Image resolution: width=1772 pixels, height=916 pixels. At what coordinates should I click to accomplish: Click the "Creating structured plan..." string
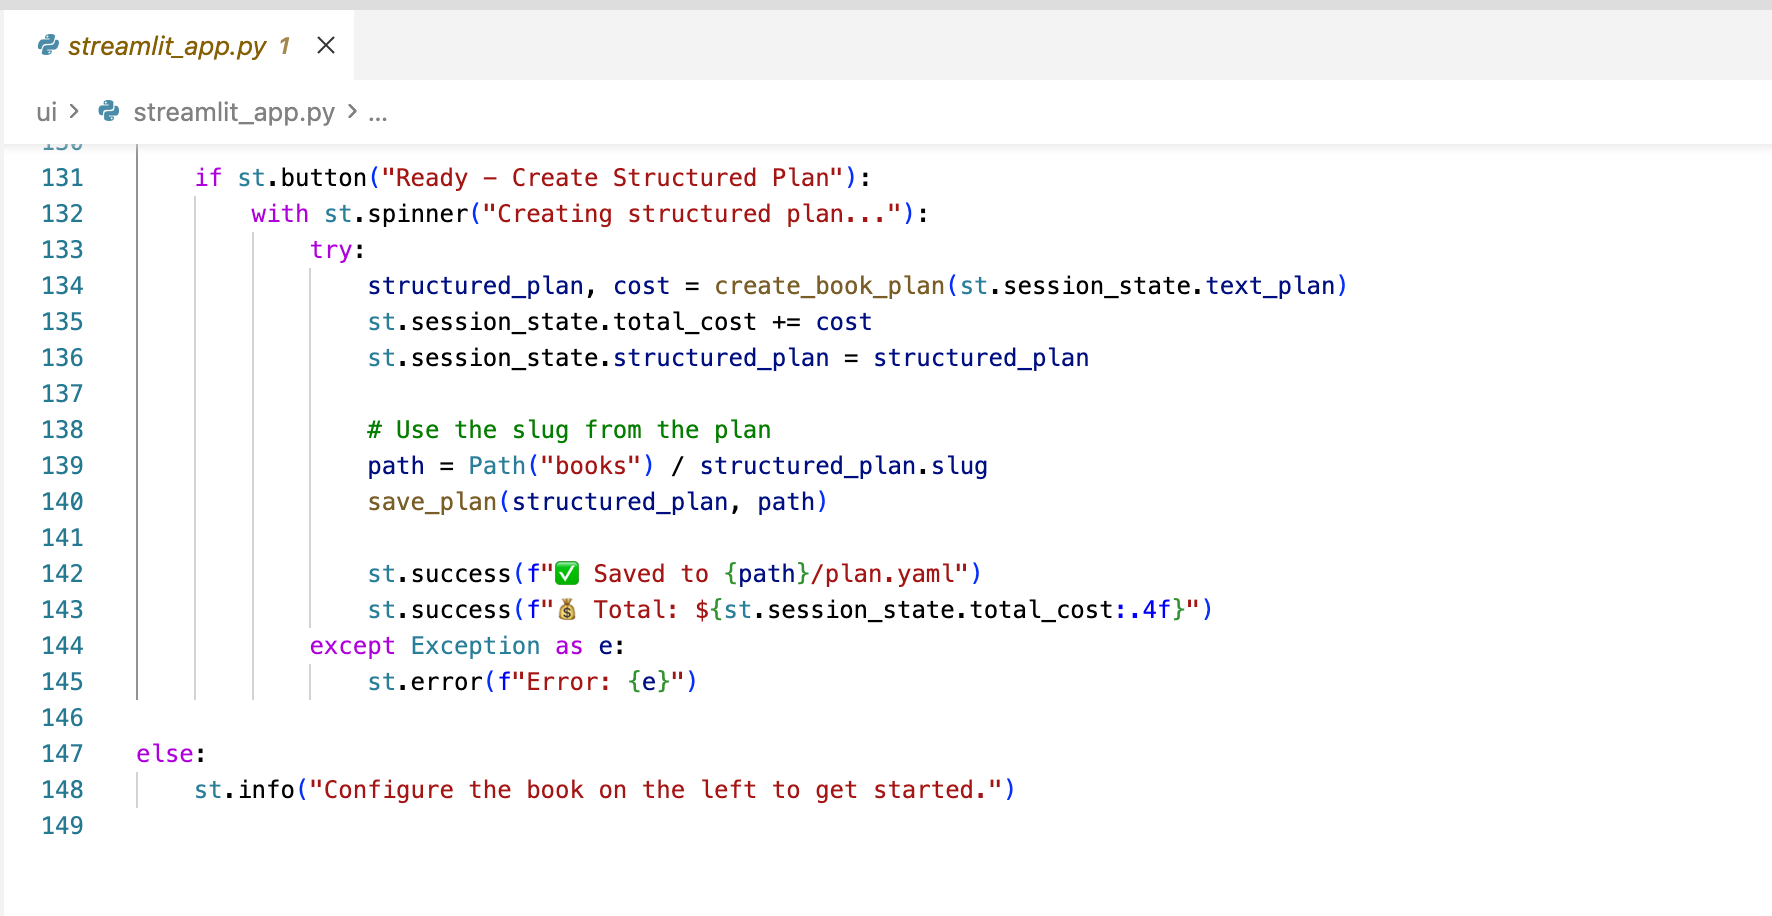(692, 214)
